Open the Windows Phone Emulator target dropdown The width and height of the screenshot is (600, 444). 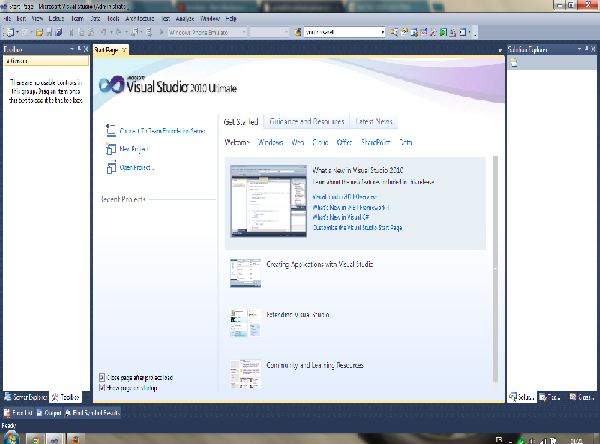[244, 33]
